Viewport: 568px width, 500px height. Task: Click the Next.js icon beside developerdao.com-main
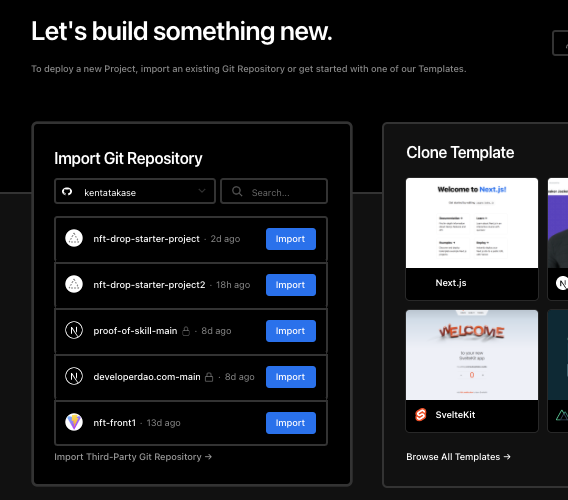(74, 376)
